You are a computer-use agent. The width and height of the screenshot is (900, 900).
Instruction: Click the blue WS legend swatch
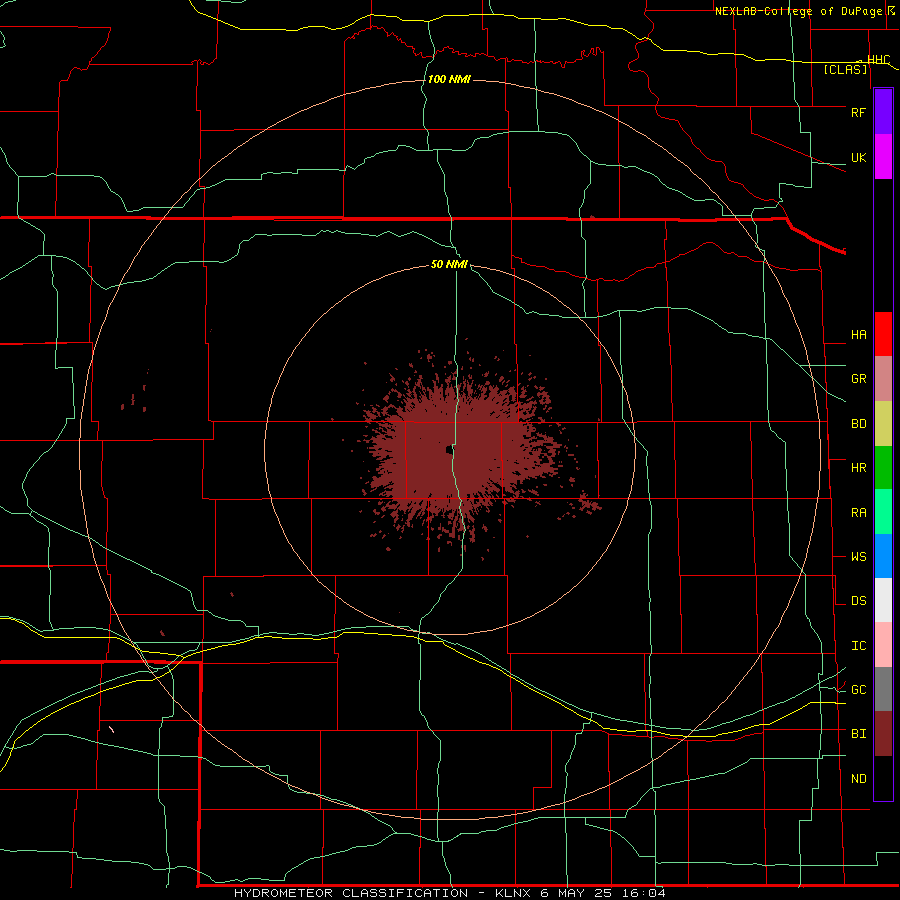(883, 556)
